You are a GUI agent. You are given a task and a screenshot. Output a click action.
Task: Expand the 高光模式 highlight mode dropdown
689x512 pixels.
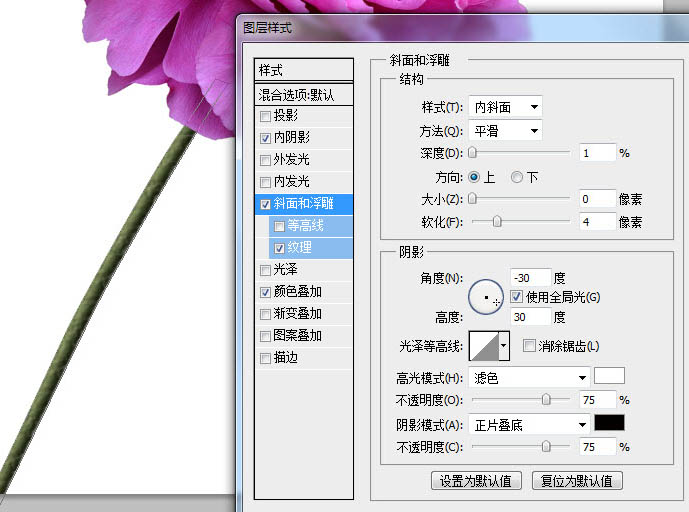pos(529,378)
